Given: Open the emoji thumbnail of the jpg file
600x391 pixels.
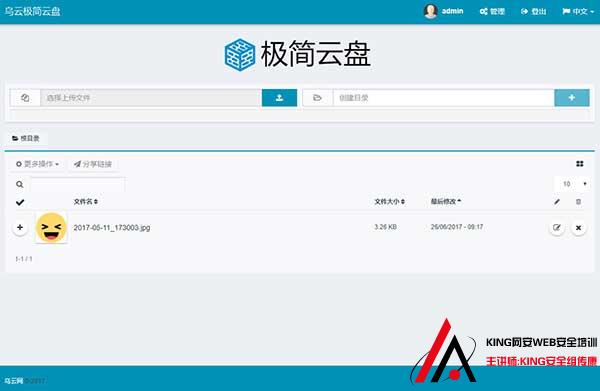Looking at the screenshot, I should [x=51, y=227].
